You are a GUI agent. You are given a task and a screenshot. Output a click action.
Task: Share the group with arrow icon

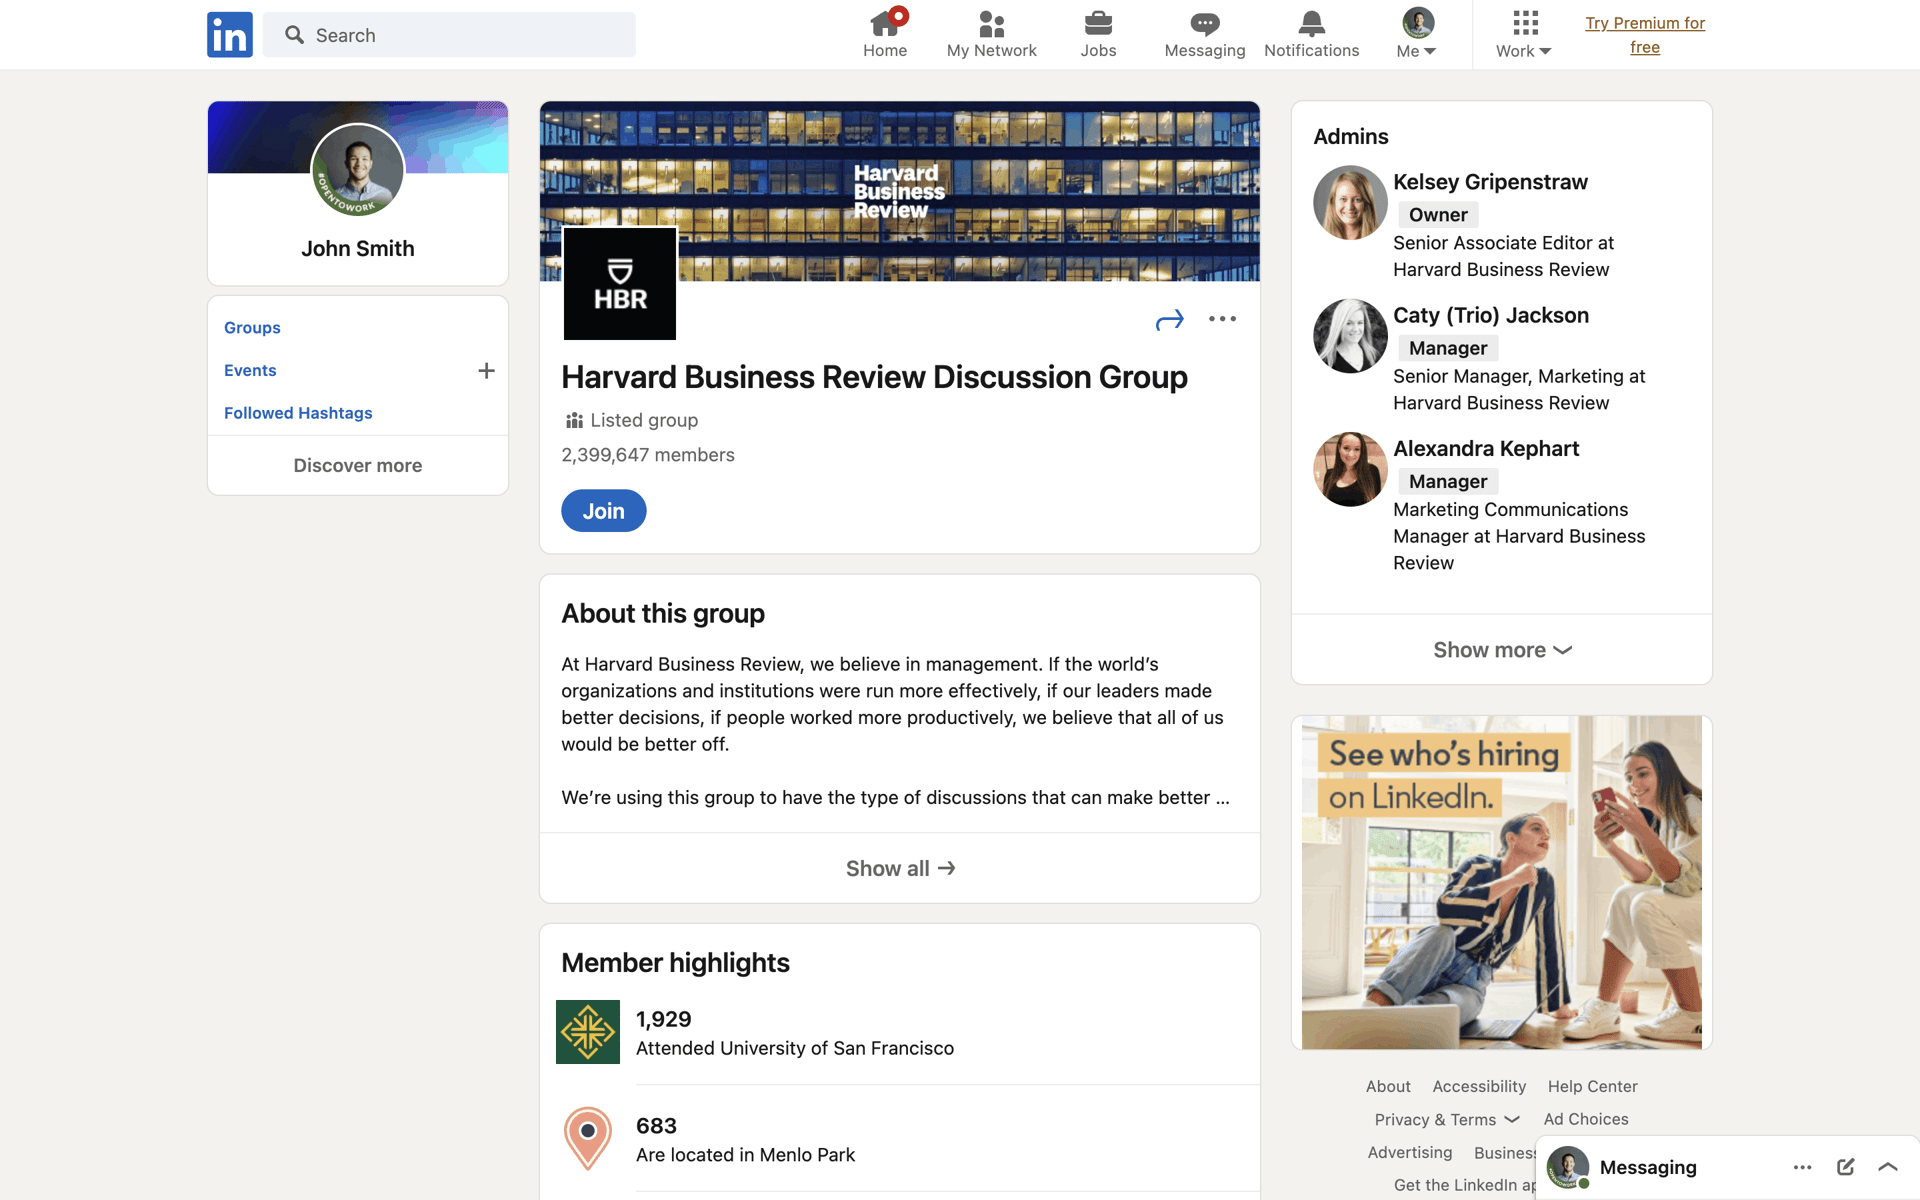[1169, 320]
